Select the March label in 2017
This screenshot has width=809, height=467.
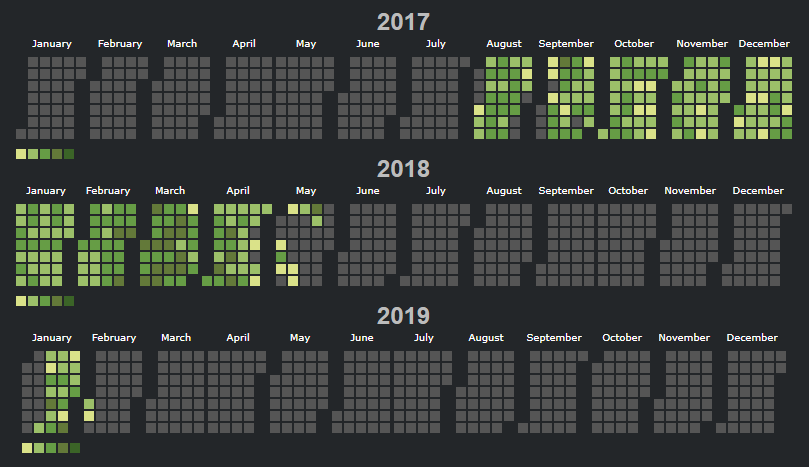coord(182,44)
